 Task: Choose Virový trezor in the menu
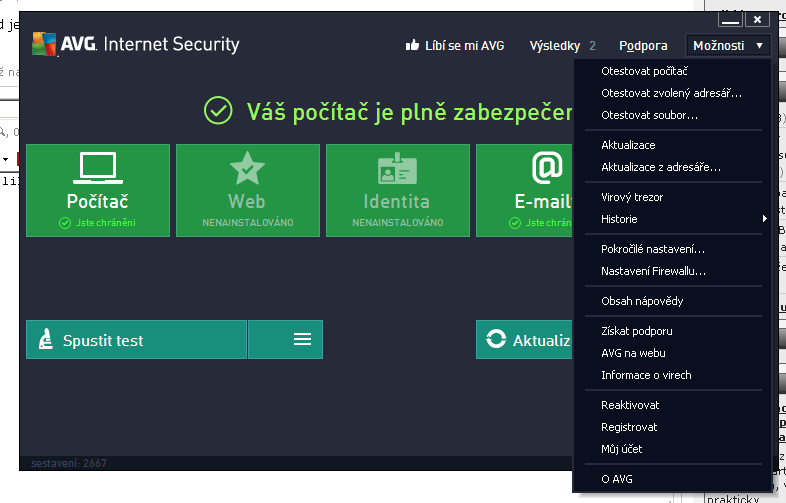coord(632,197)
